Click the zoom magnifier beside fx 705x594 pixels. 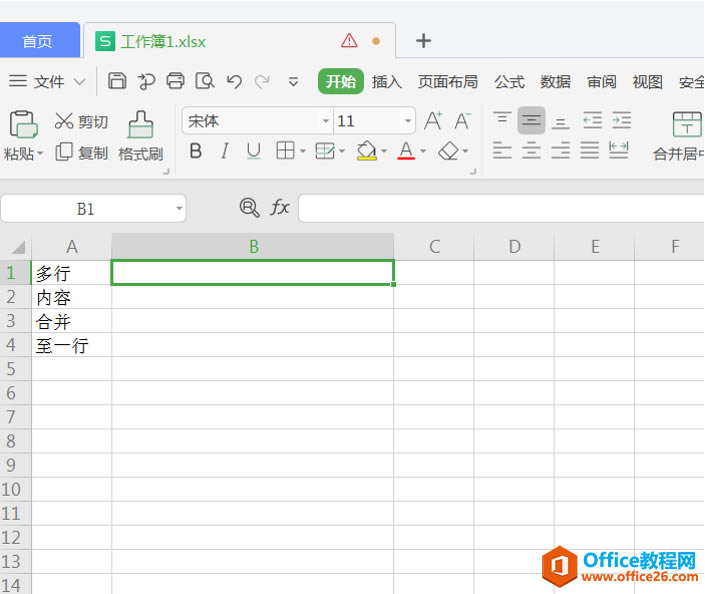[249, 208]
